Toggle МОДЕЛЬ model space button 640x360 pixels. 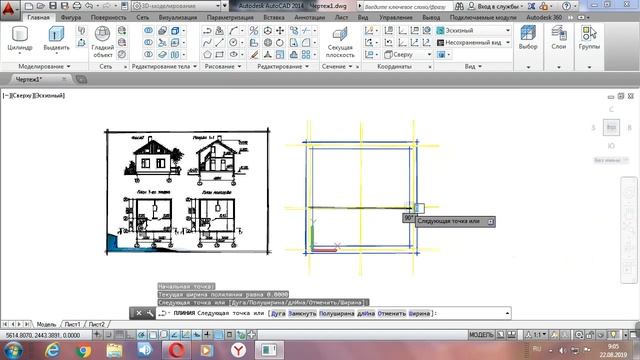pyautogui.click(x=481, y=335)
